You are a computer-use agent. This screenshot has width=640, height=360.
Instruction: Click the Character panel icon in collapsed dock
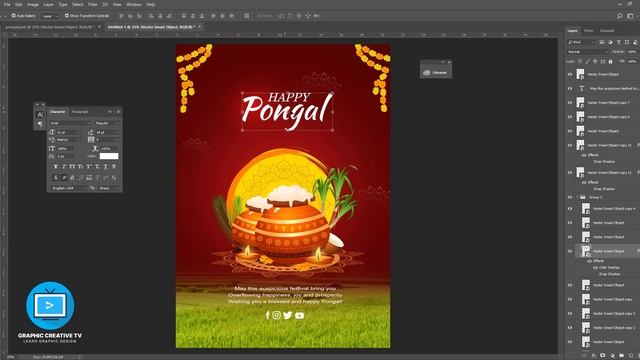tap(40, 115)
